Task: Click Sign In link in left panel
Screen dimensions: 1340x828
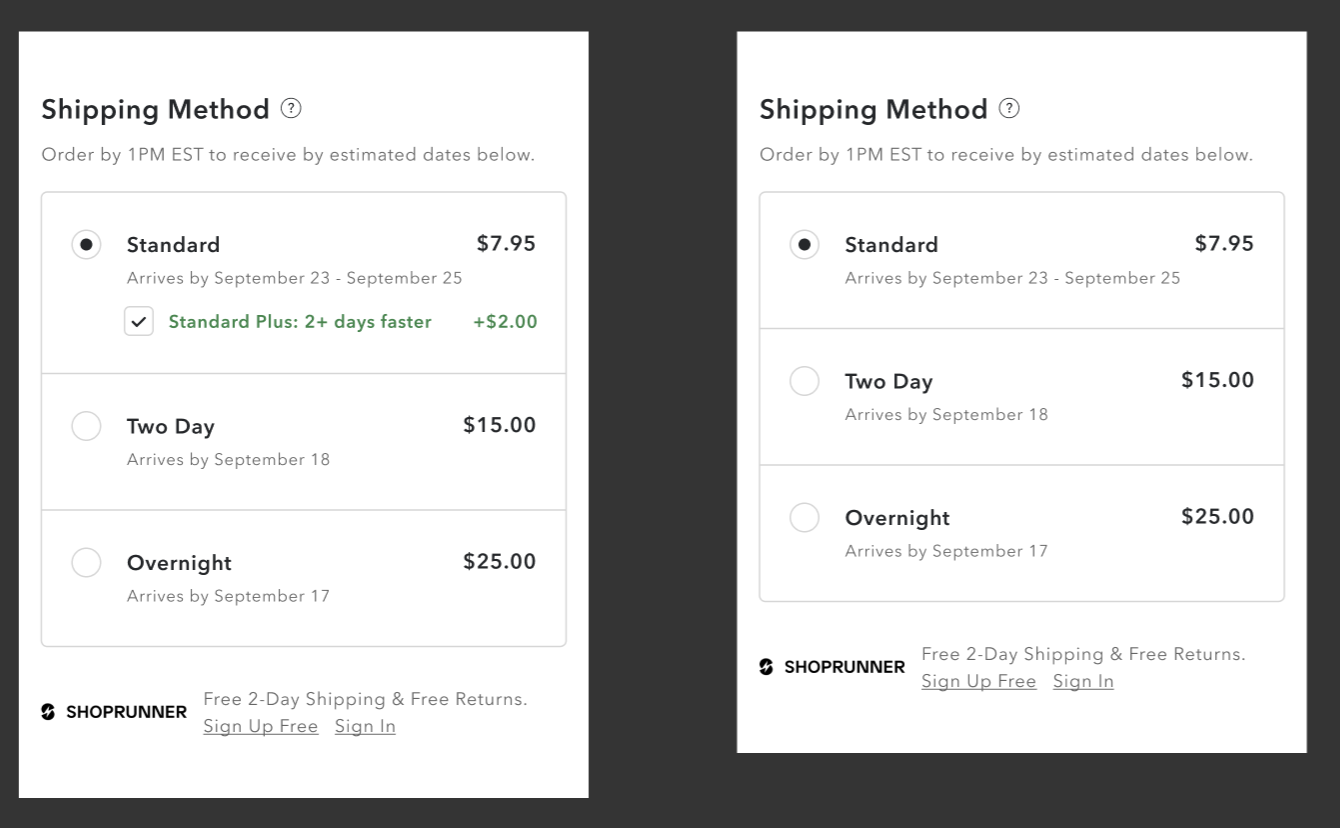Action: [x=365, y=726]
